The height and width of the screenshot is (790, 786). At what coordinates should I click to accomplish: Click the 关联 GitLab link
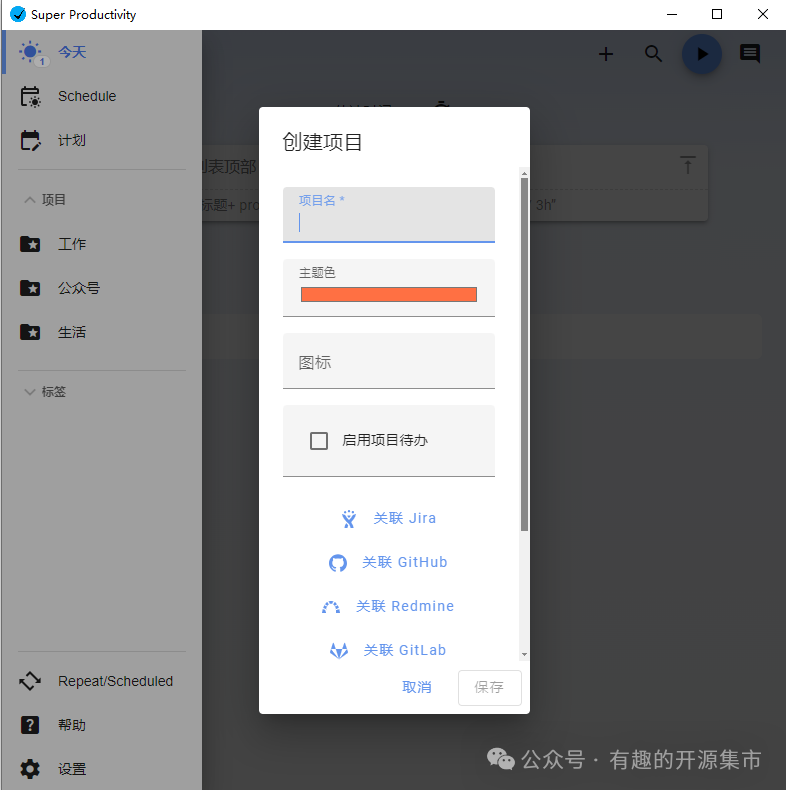[x=405, y=650]
